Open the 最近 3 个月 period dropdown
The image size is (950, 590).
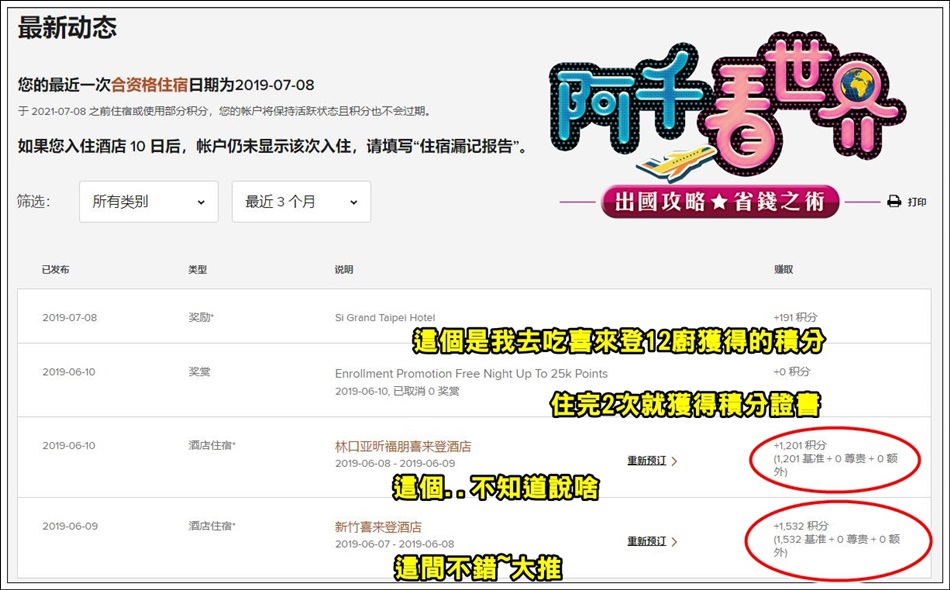[301, 202]
